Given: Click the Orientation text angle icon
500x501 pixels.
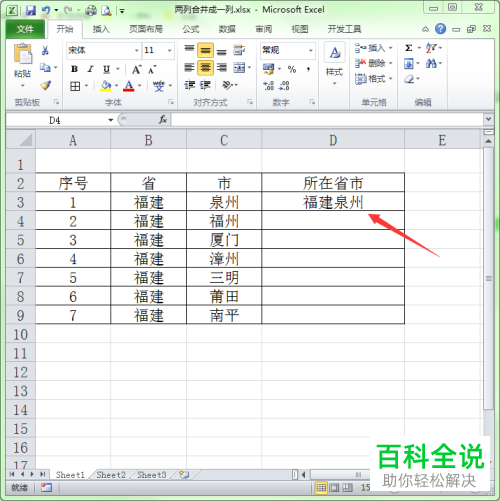Looking at the screenshot, I should point(227,85).
